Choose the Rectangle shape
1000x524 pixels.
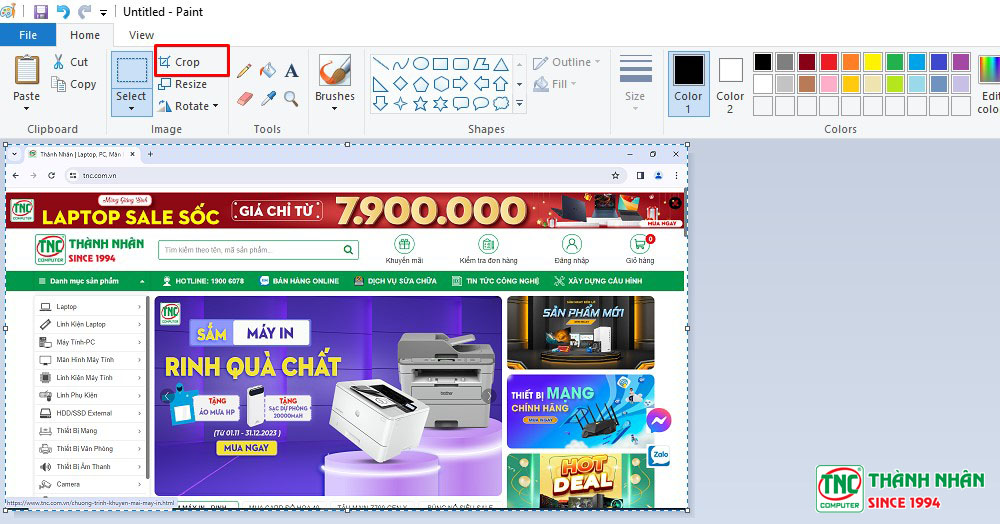(x=441, y=64)
